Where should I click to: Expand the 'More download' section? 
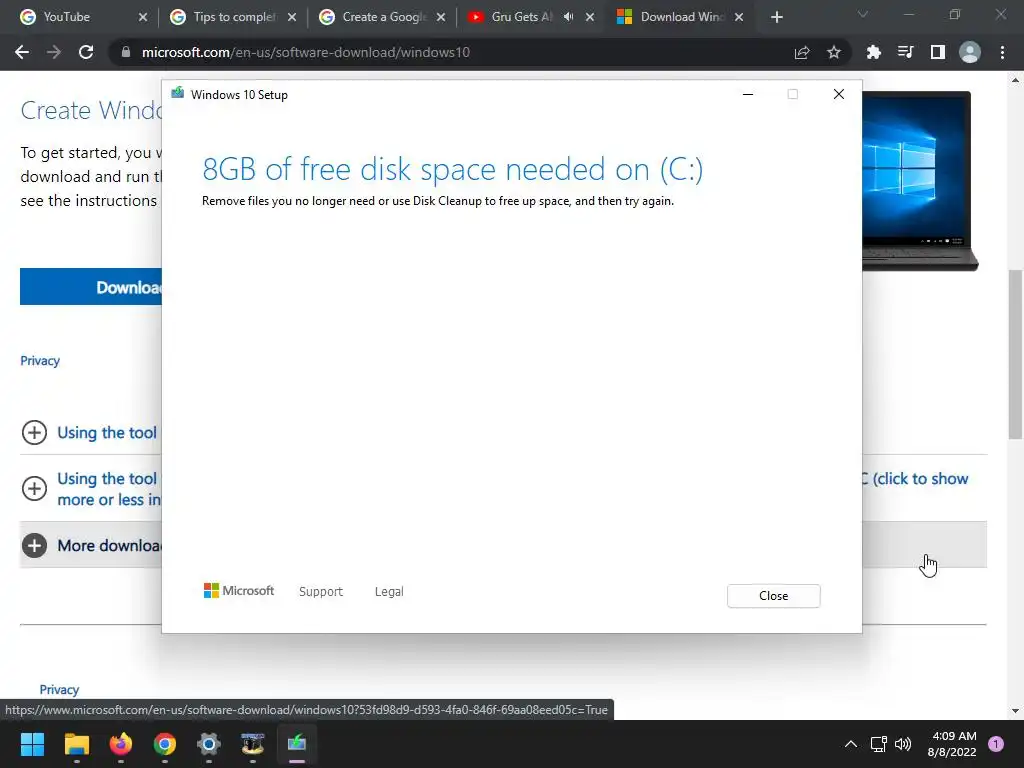point(35,545)
